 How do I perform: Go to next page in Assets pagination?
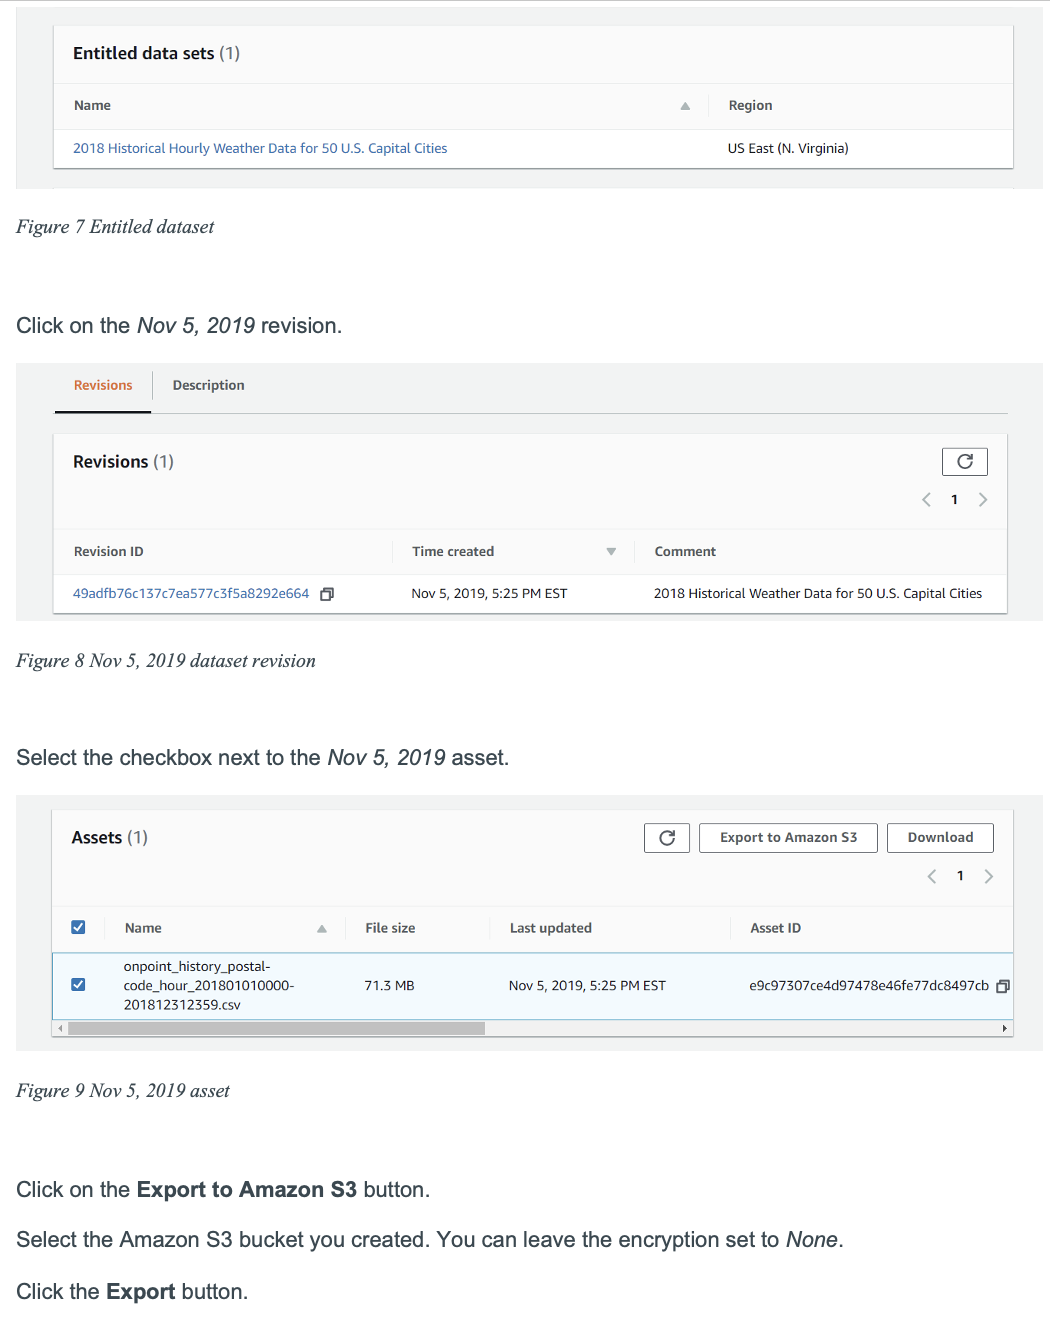(x=989, y=877)
